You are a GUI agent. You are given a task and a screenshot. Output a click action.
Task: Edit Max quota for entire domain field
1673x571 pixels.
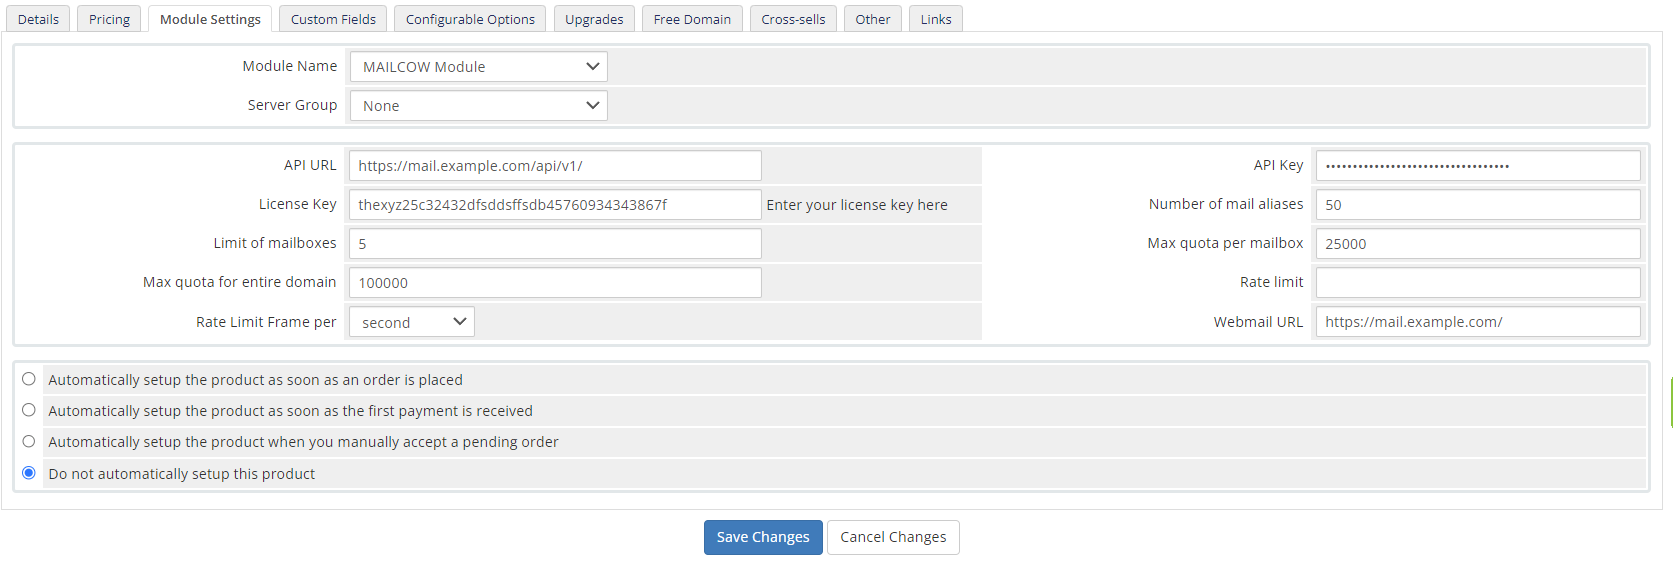[x=555, y=283]
